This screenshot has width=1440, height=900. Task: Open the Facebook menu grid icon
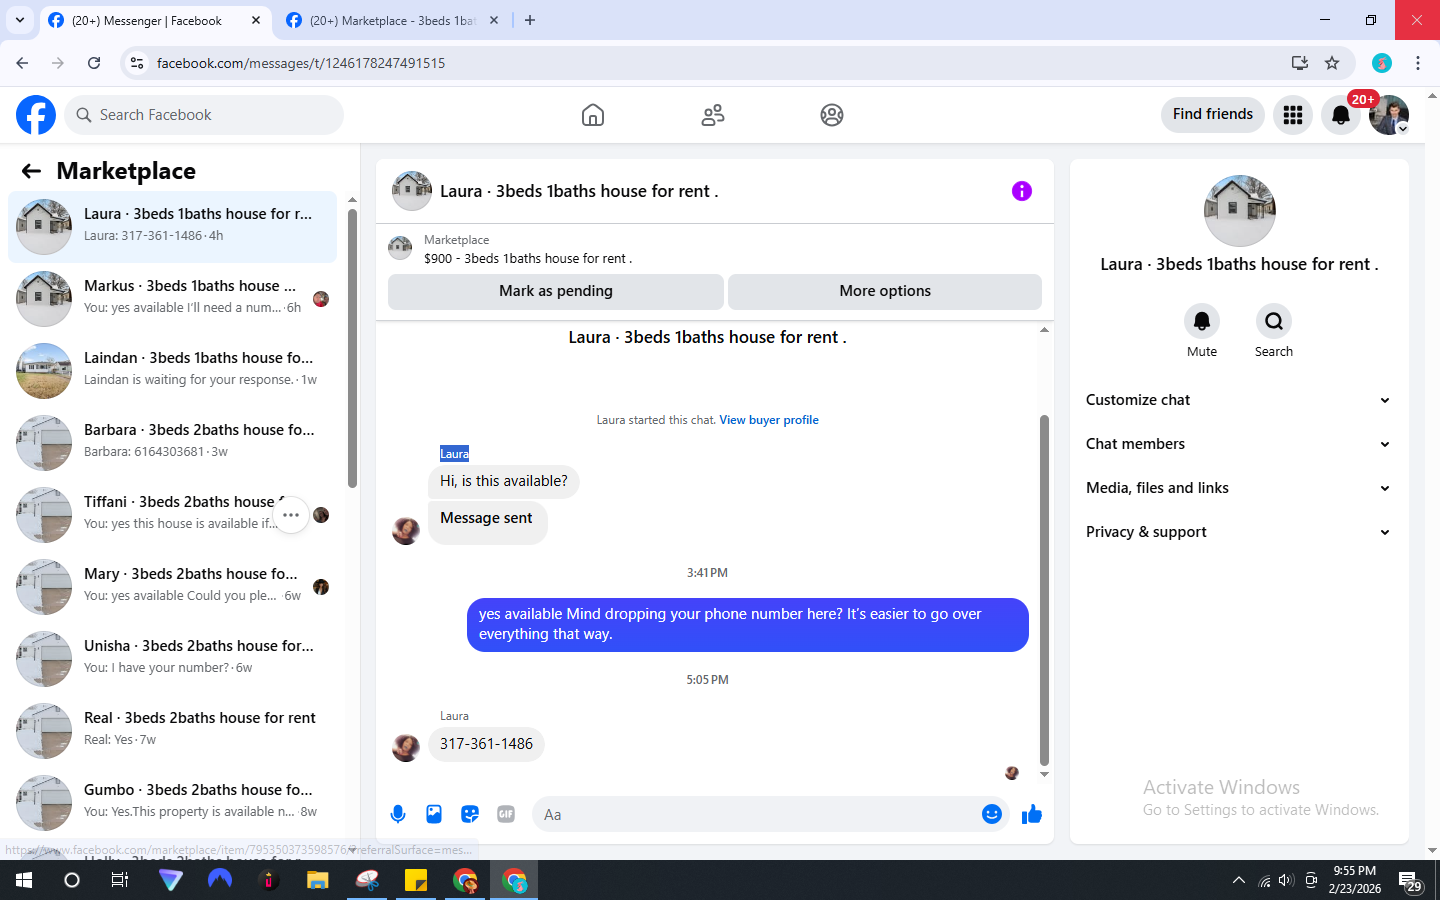click(x=1293, y=115)
